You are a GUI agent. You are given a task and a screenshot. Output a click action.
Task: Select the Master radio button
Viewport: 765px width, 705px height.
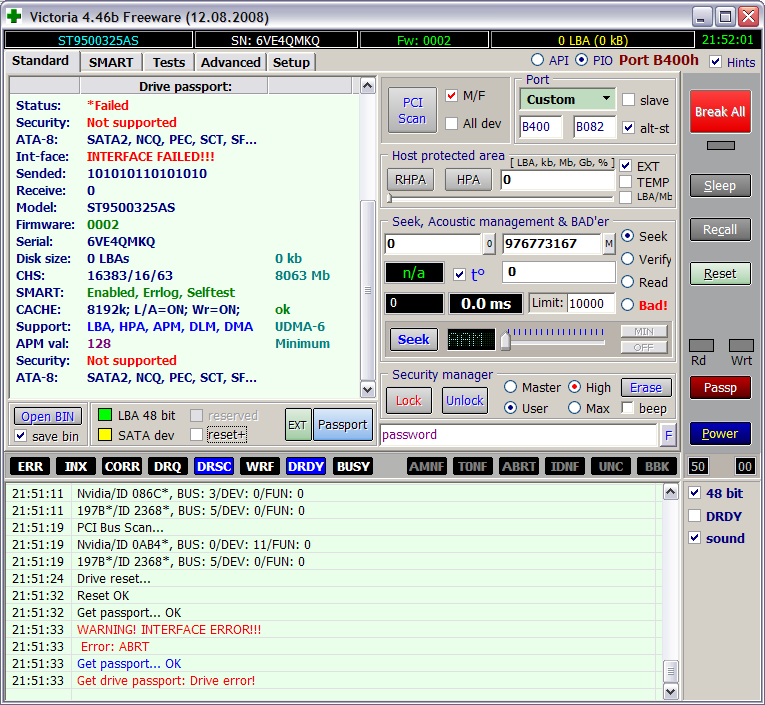(510, 387)
